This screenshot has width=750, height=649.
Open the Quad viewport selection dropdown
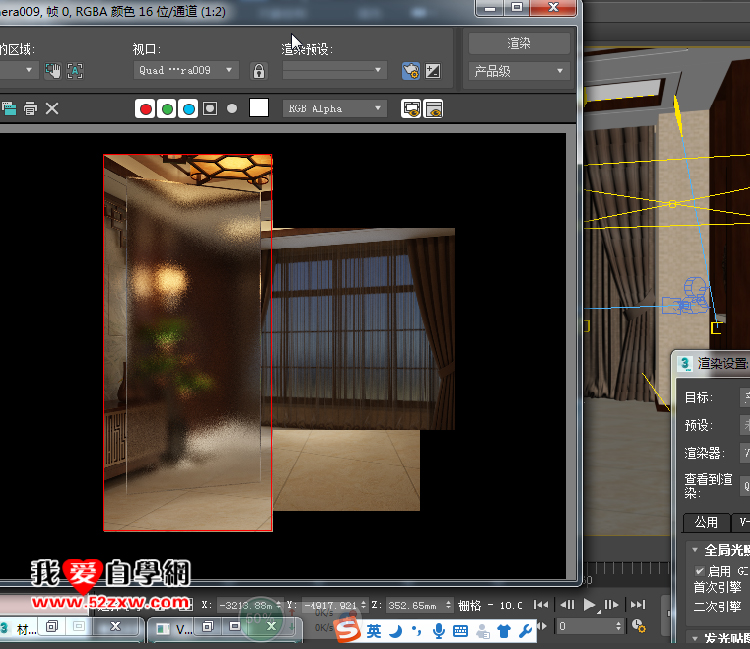tap(186, 70)
